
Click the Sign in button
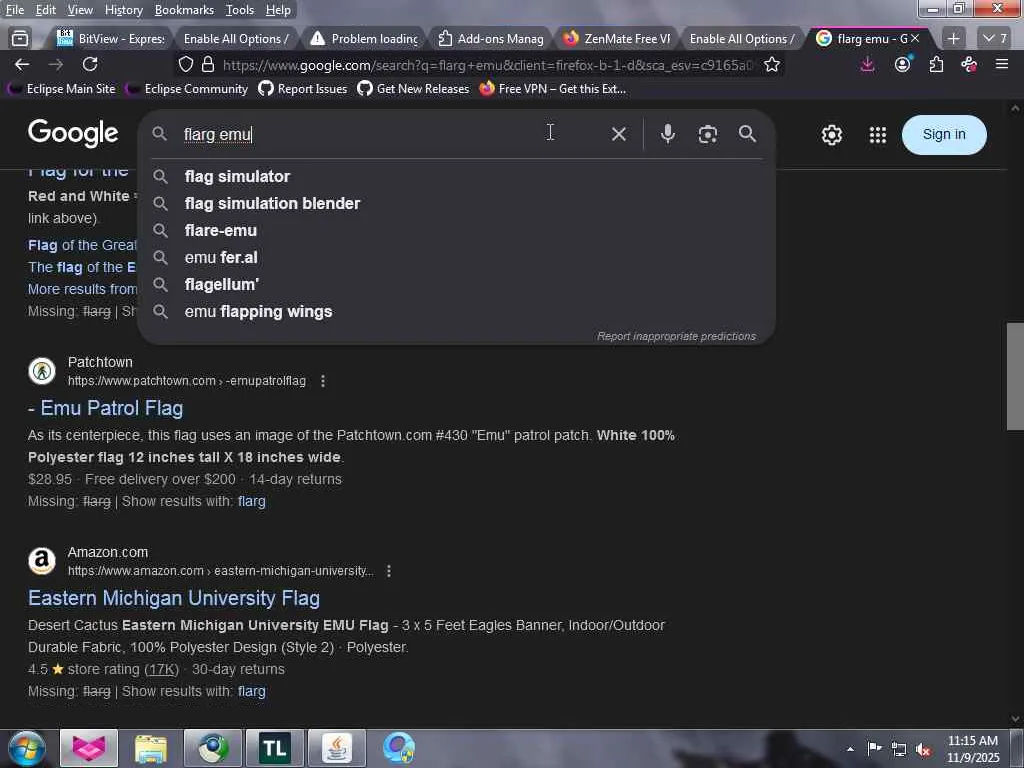click(x=944, y=135)
